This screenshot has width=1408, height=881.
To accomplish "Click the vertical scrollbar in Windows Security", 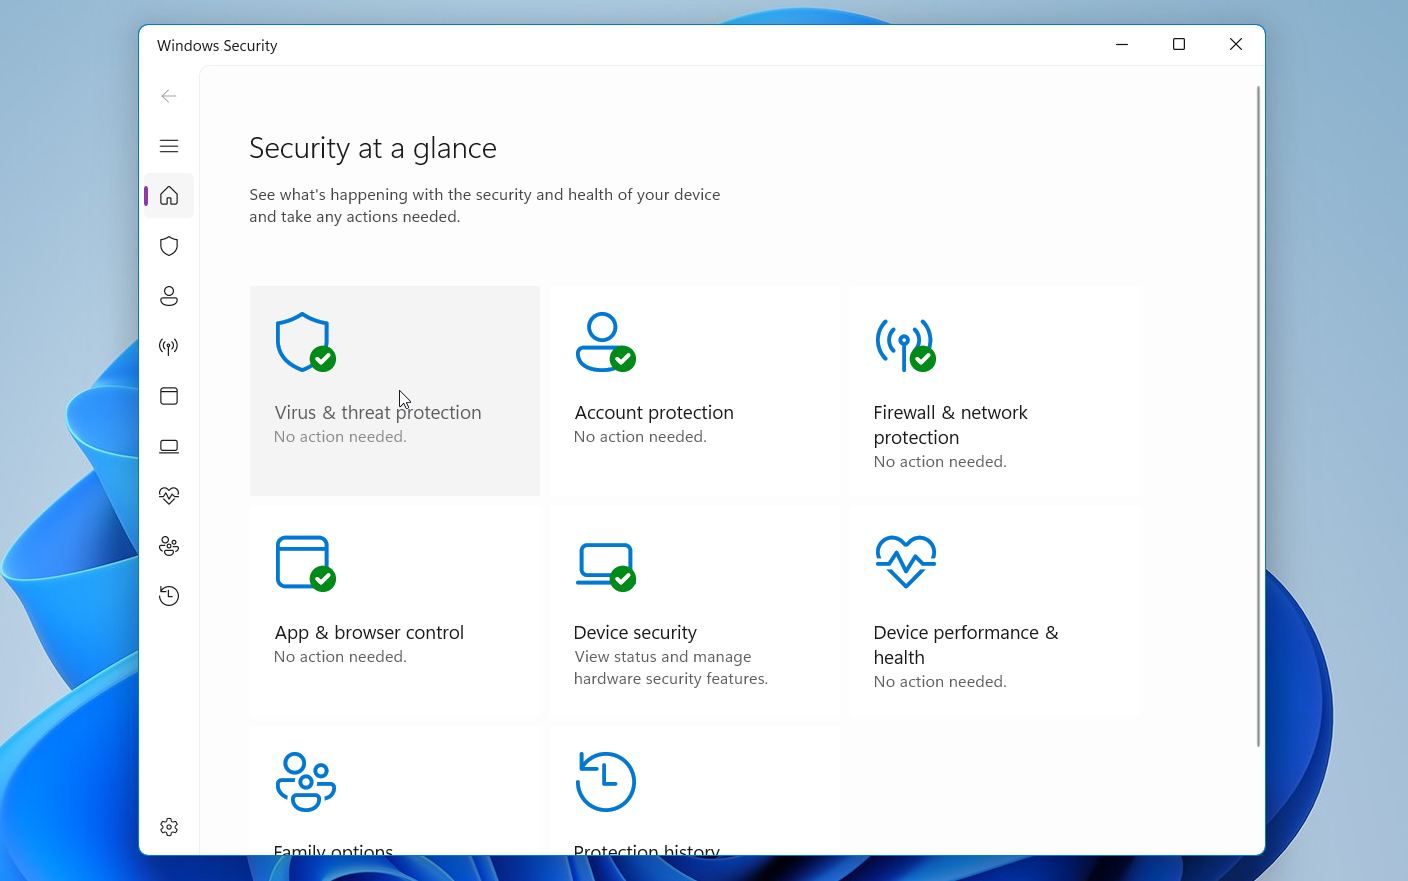I will click(x=1258, y=416).
